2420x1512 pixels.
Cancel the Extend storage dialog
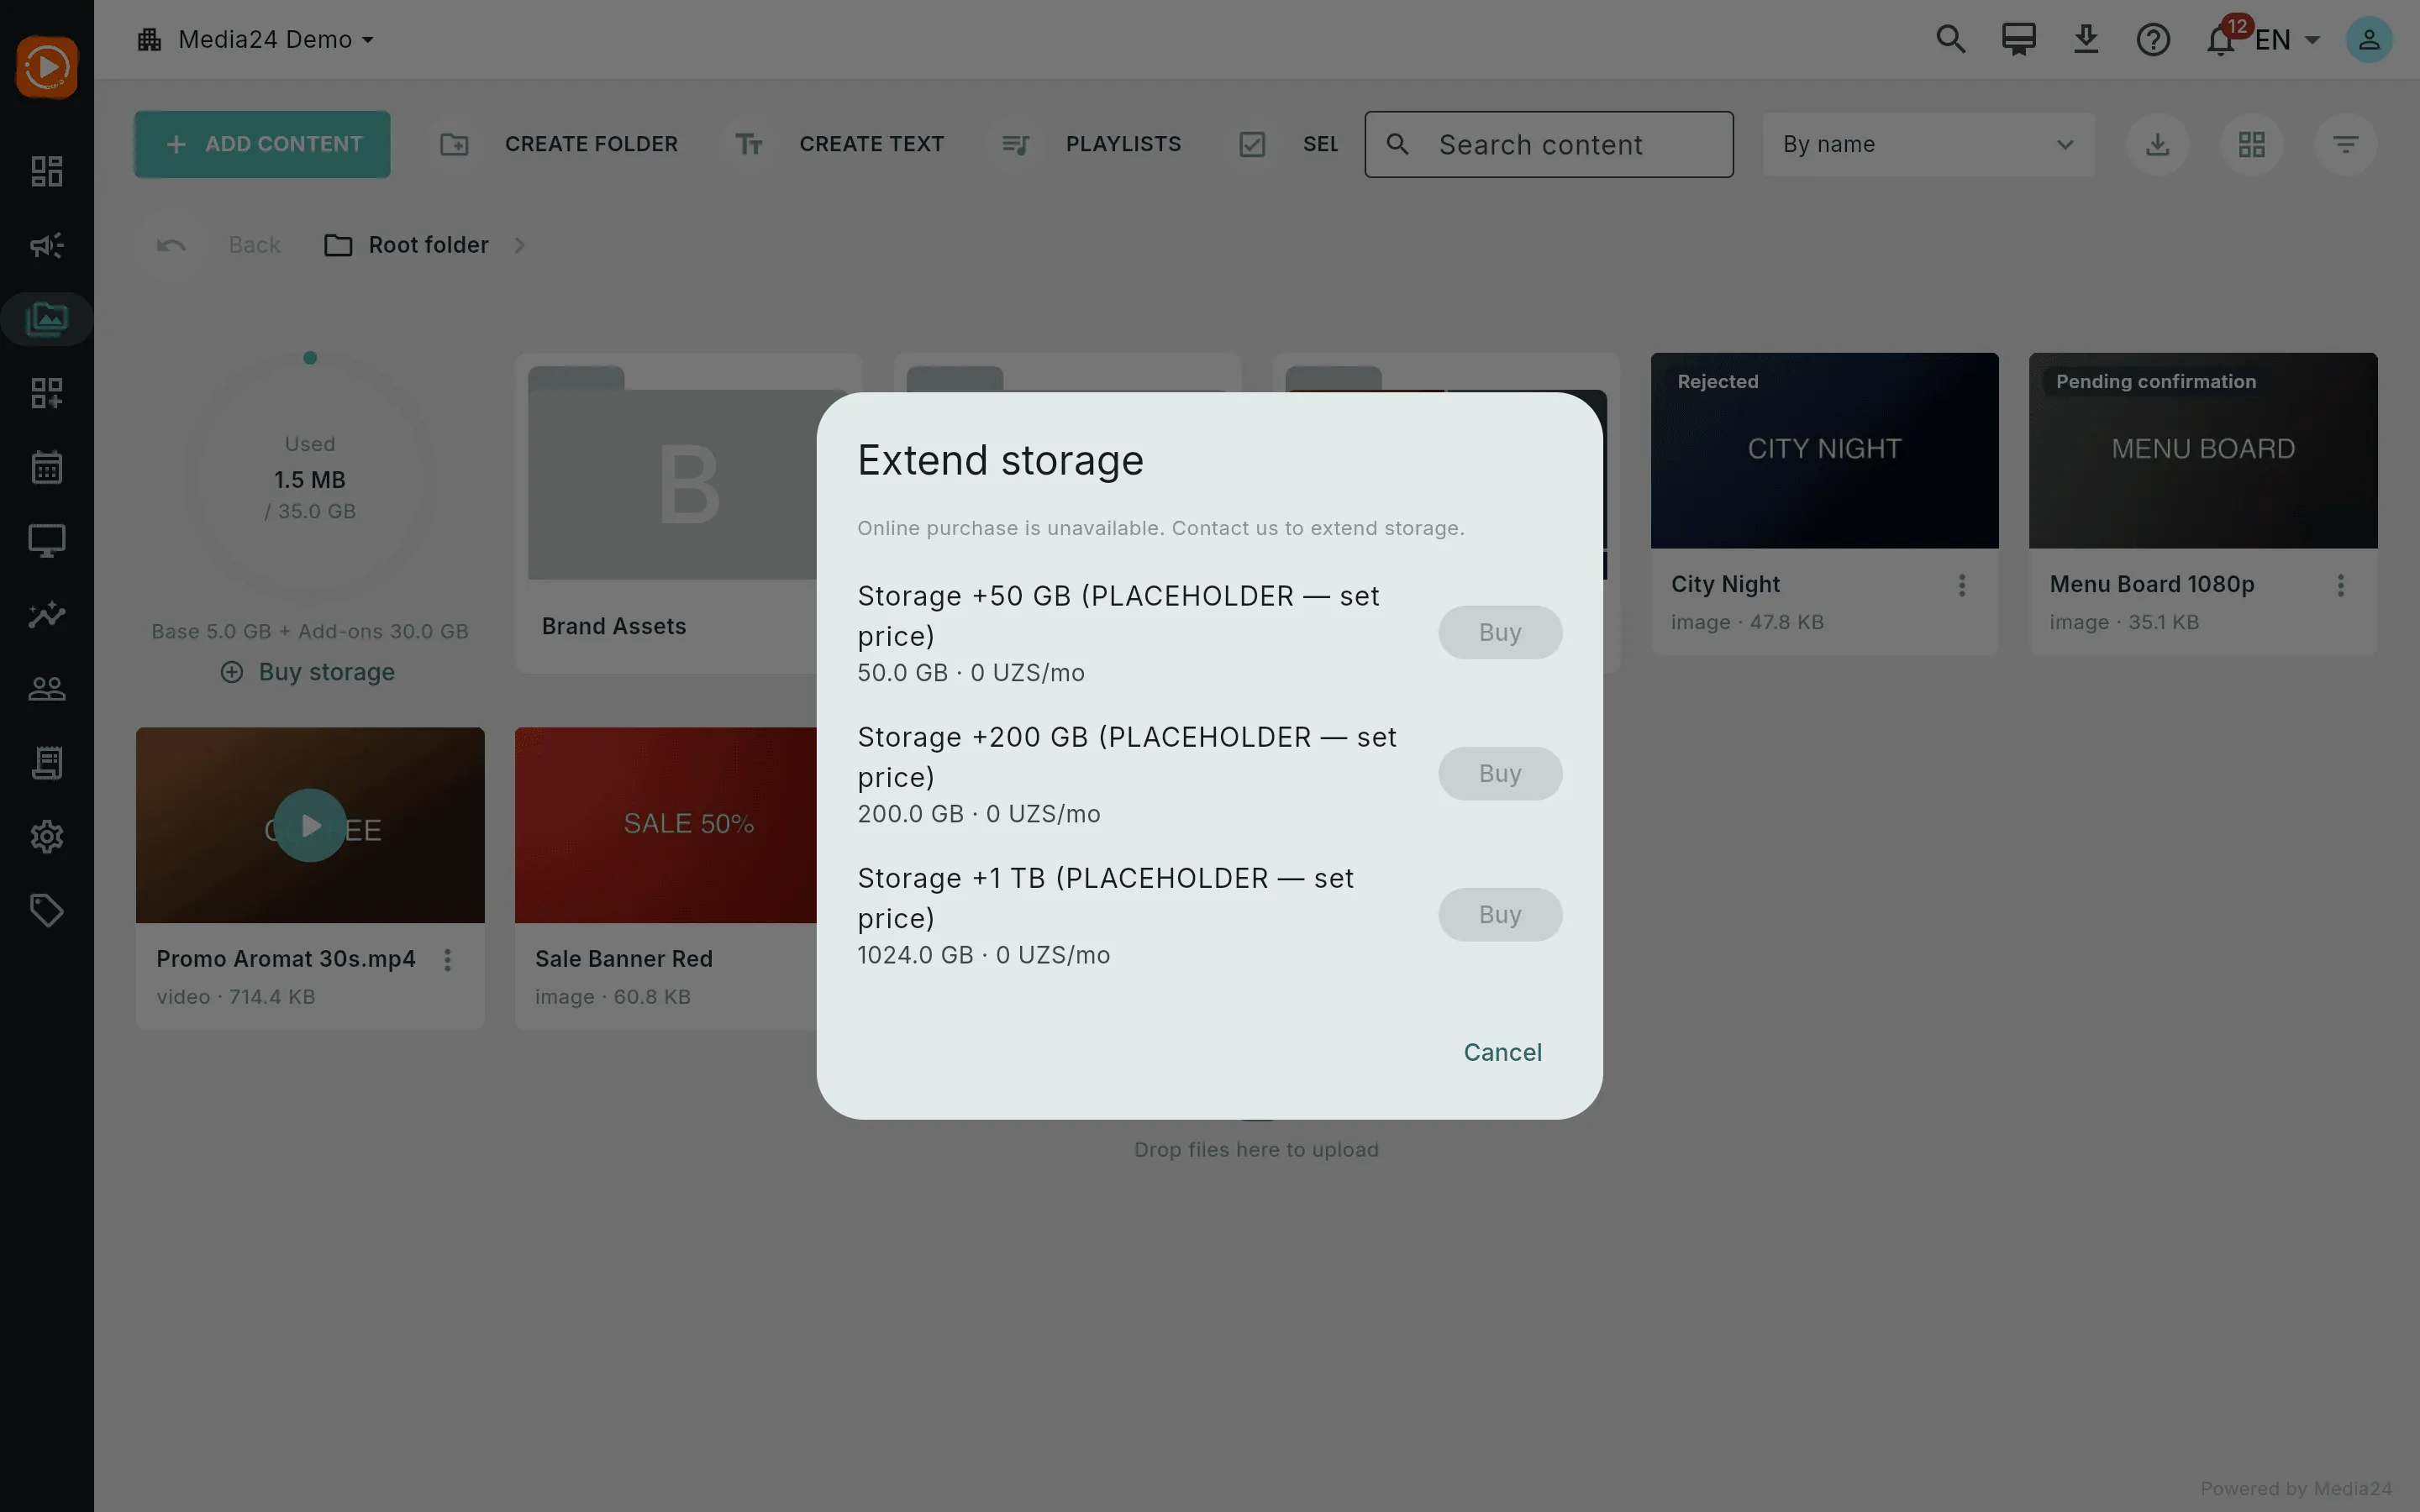[1502, 1053]
